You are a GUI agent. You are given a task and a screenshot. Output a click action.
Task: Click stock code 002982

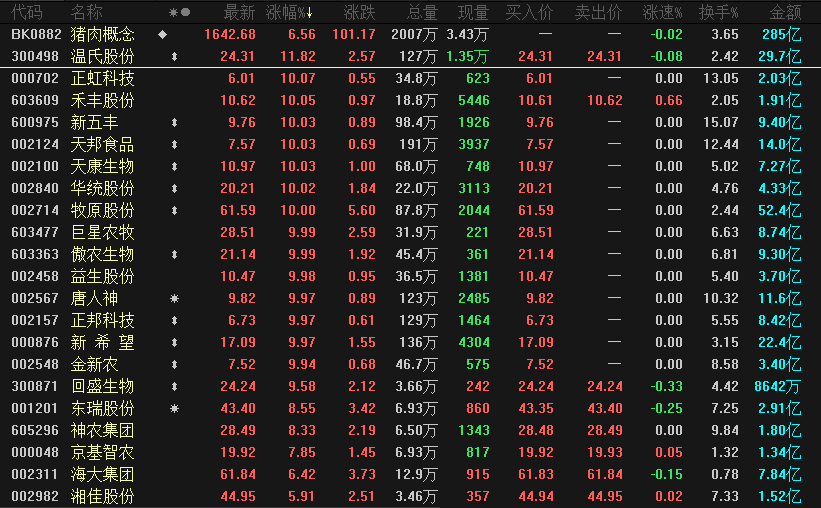tap(35, 496)
